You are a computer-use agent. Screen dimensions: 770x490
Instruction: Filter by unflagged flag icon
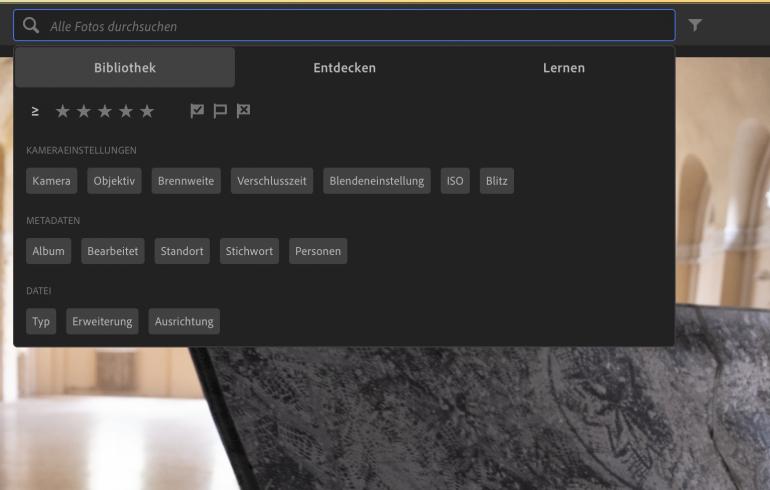point(220,111)
